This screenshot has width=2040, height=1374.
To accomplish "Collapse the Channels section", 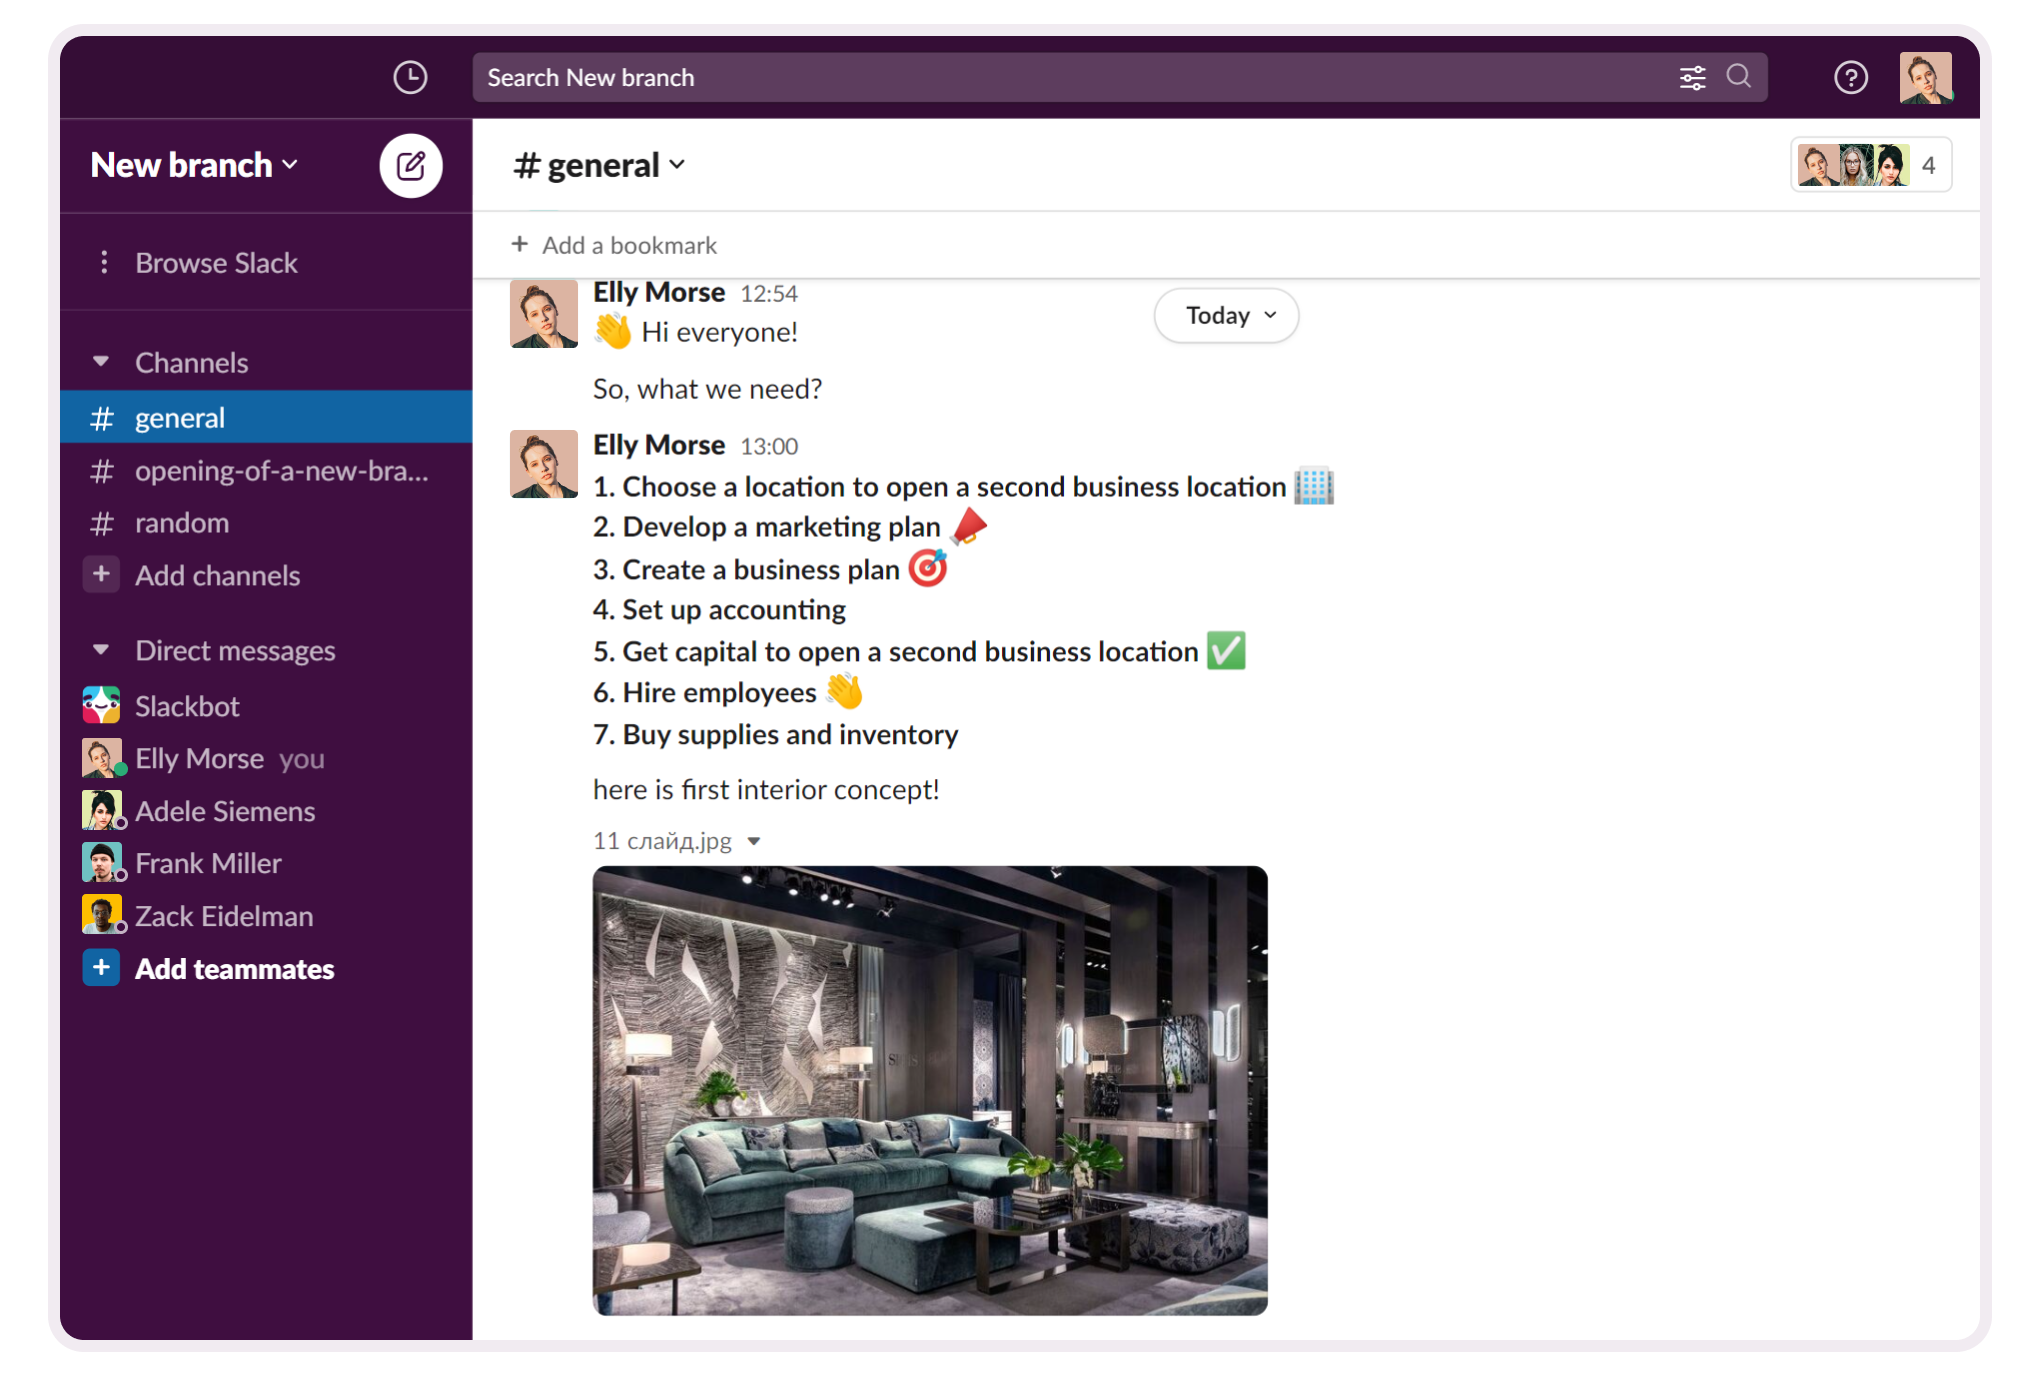I will pyautogui.click(x=101, y=362).
